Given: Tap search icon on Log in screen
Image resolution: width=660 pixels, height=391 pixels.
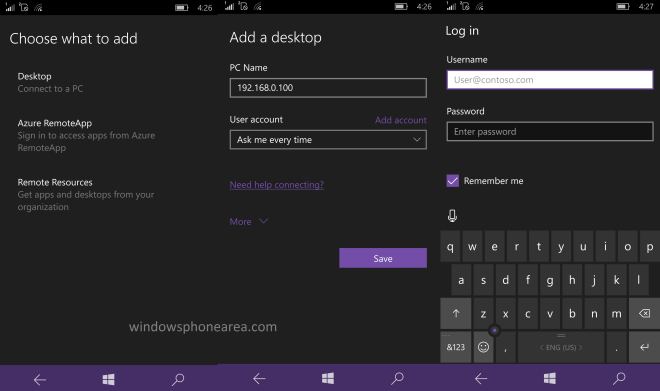Looking at the screenshot, I should pyautogui.click(x=619, y=378).
